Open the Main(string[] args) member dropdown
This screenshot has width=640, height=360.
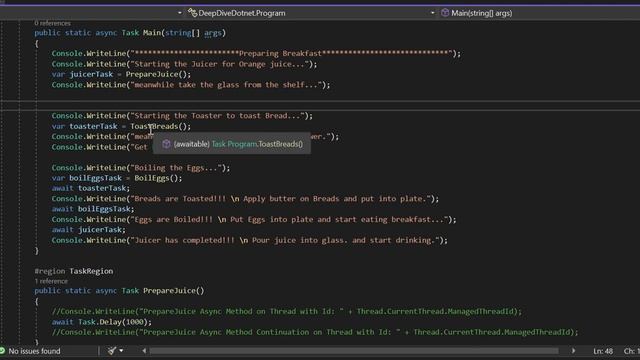pyautogui.click(x=540, y=13)
